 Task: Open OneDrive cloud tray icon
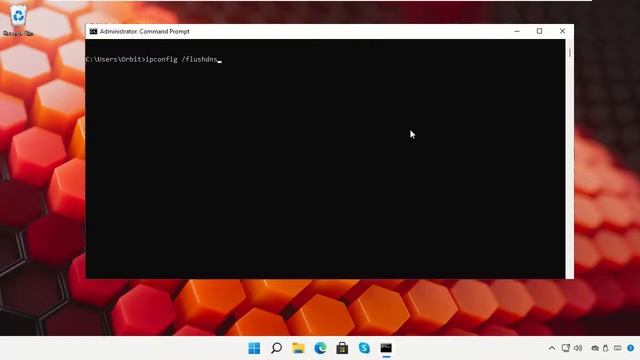(595, 348)
